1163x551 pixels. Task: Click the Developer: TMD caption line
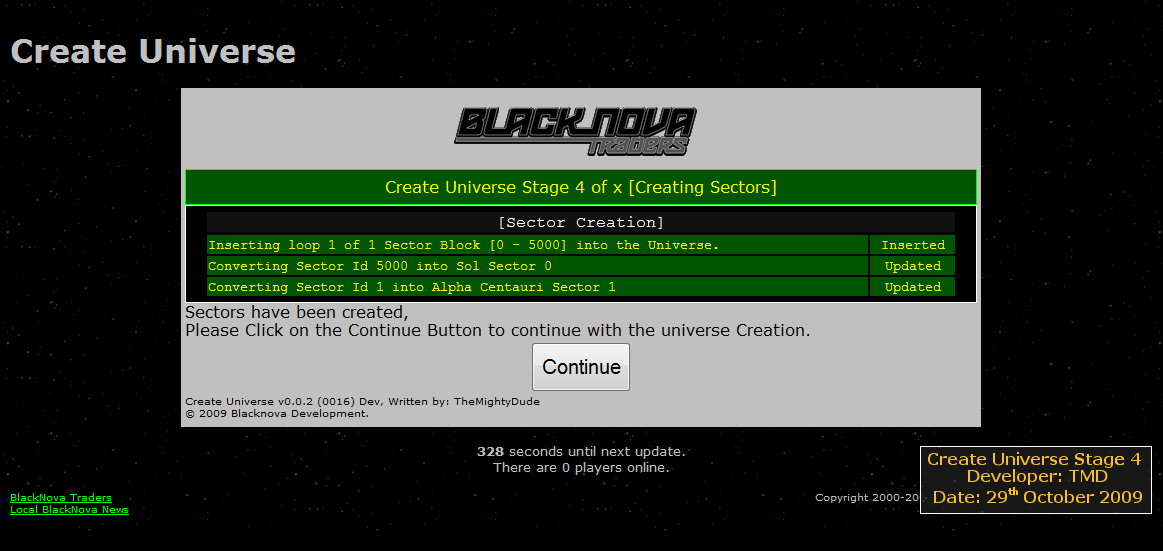pyautogui.click(x=1037, y=477)
